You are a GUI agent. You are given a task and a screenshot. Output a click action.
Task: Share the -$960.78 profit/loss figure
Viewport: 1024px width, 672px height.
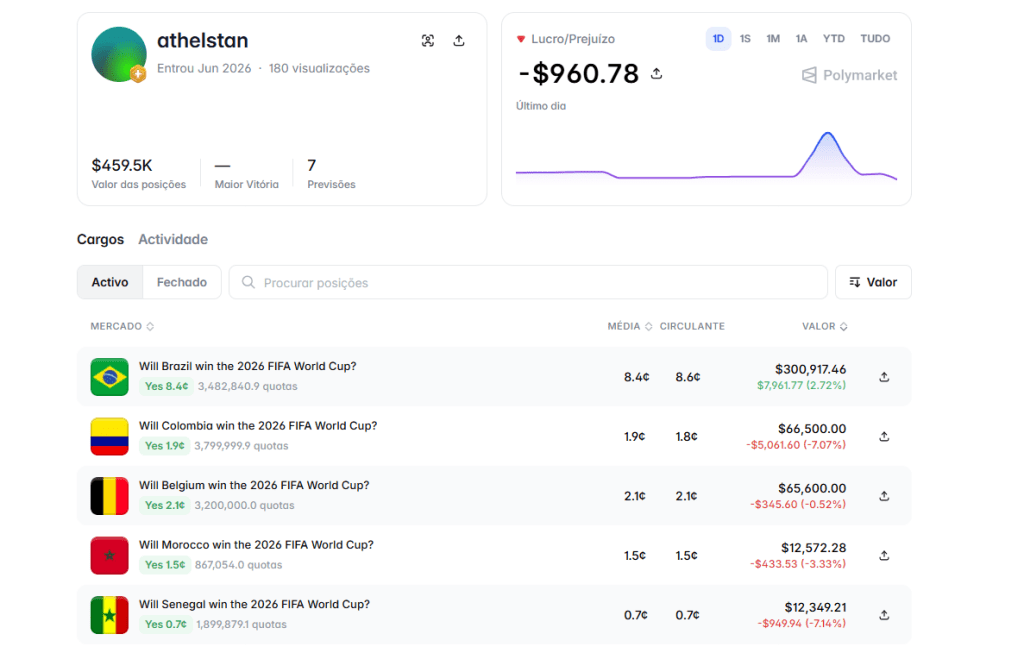(x=656, y=74)
